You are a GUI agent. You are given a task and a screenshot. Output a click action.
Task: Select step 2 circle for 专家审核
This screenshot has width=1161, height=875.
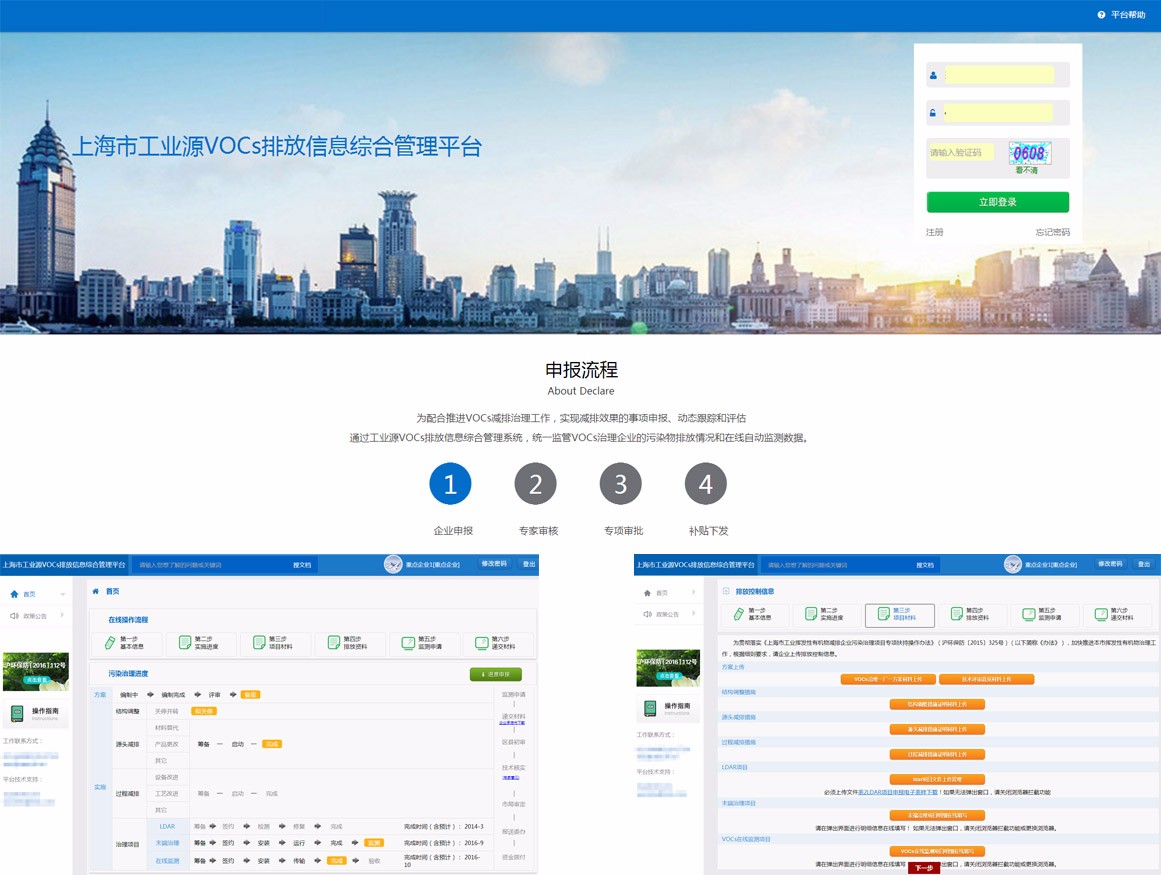click(x=535, y=485)
